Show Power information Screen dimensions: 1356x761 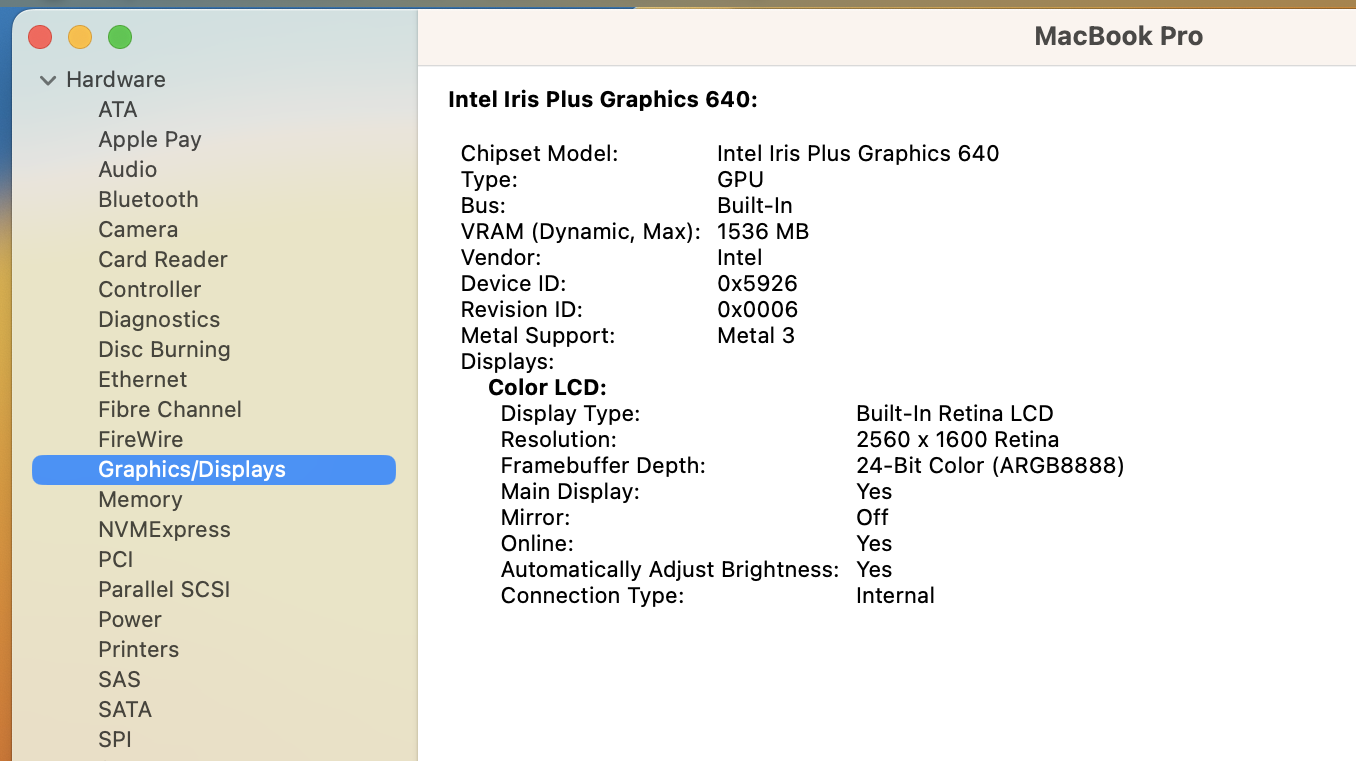(x=130, y=620)
